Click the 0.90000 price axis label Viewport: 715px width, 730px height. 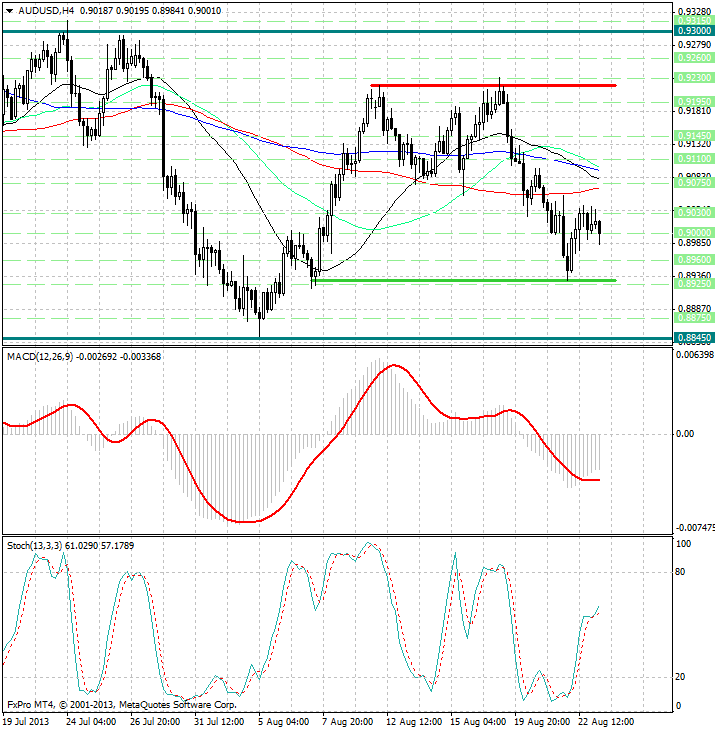tap(693, 231)
